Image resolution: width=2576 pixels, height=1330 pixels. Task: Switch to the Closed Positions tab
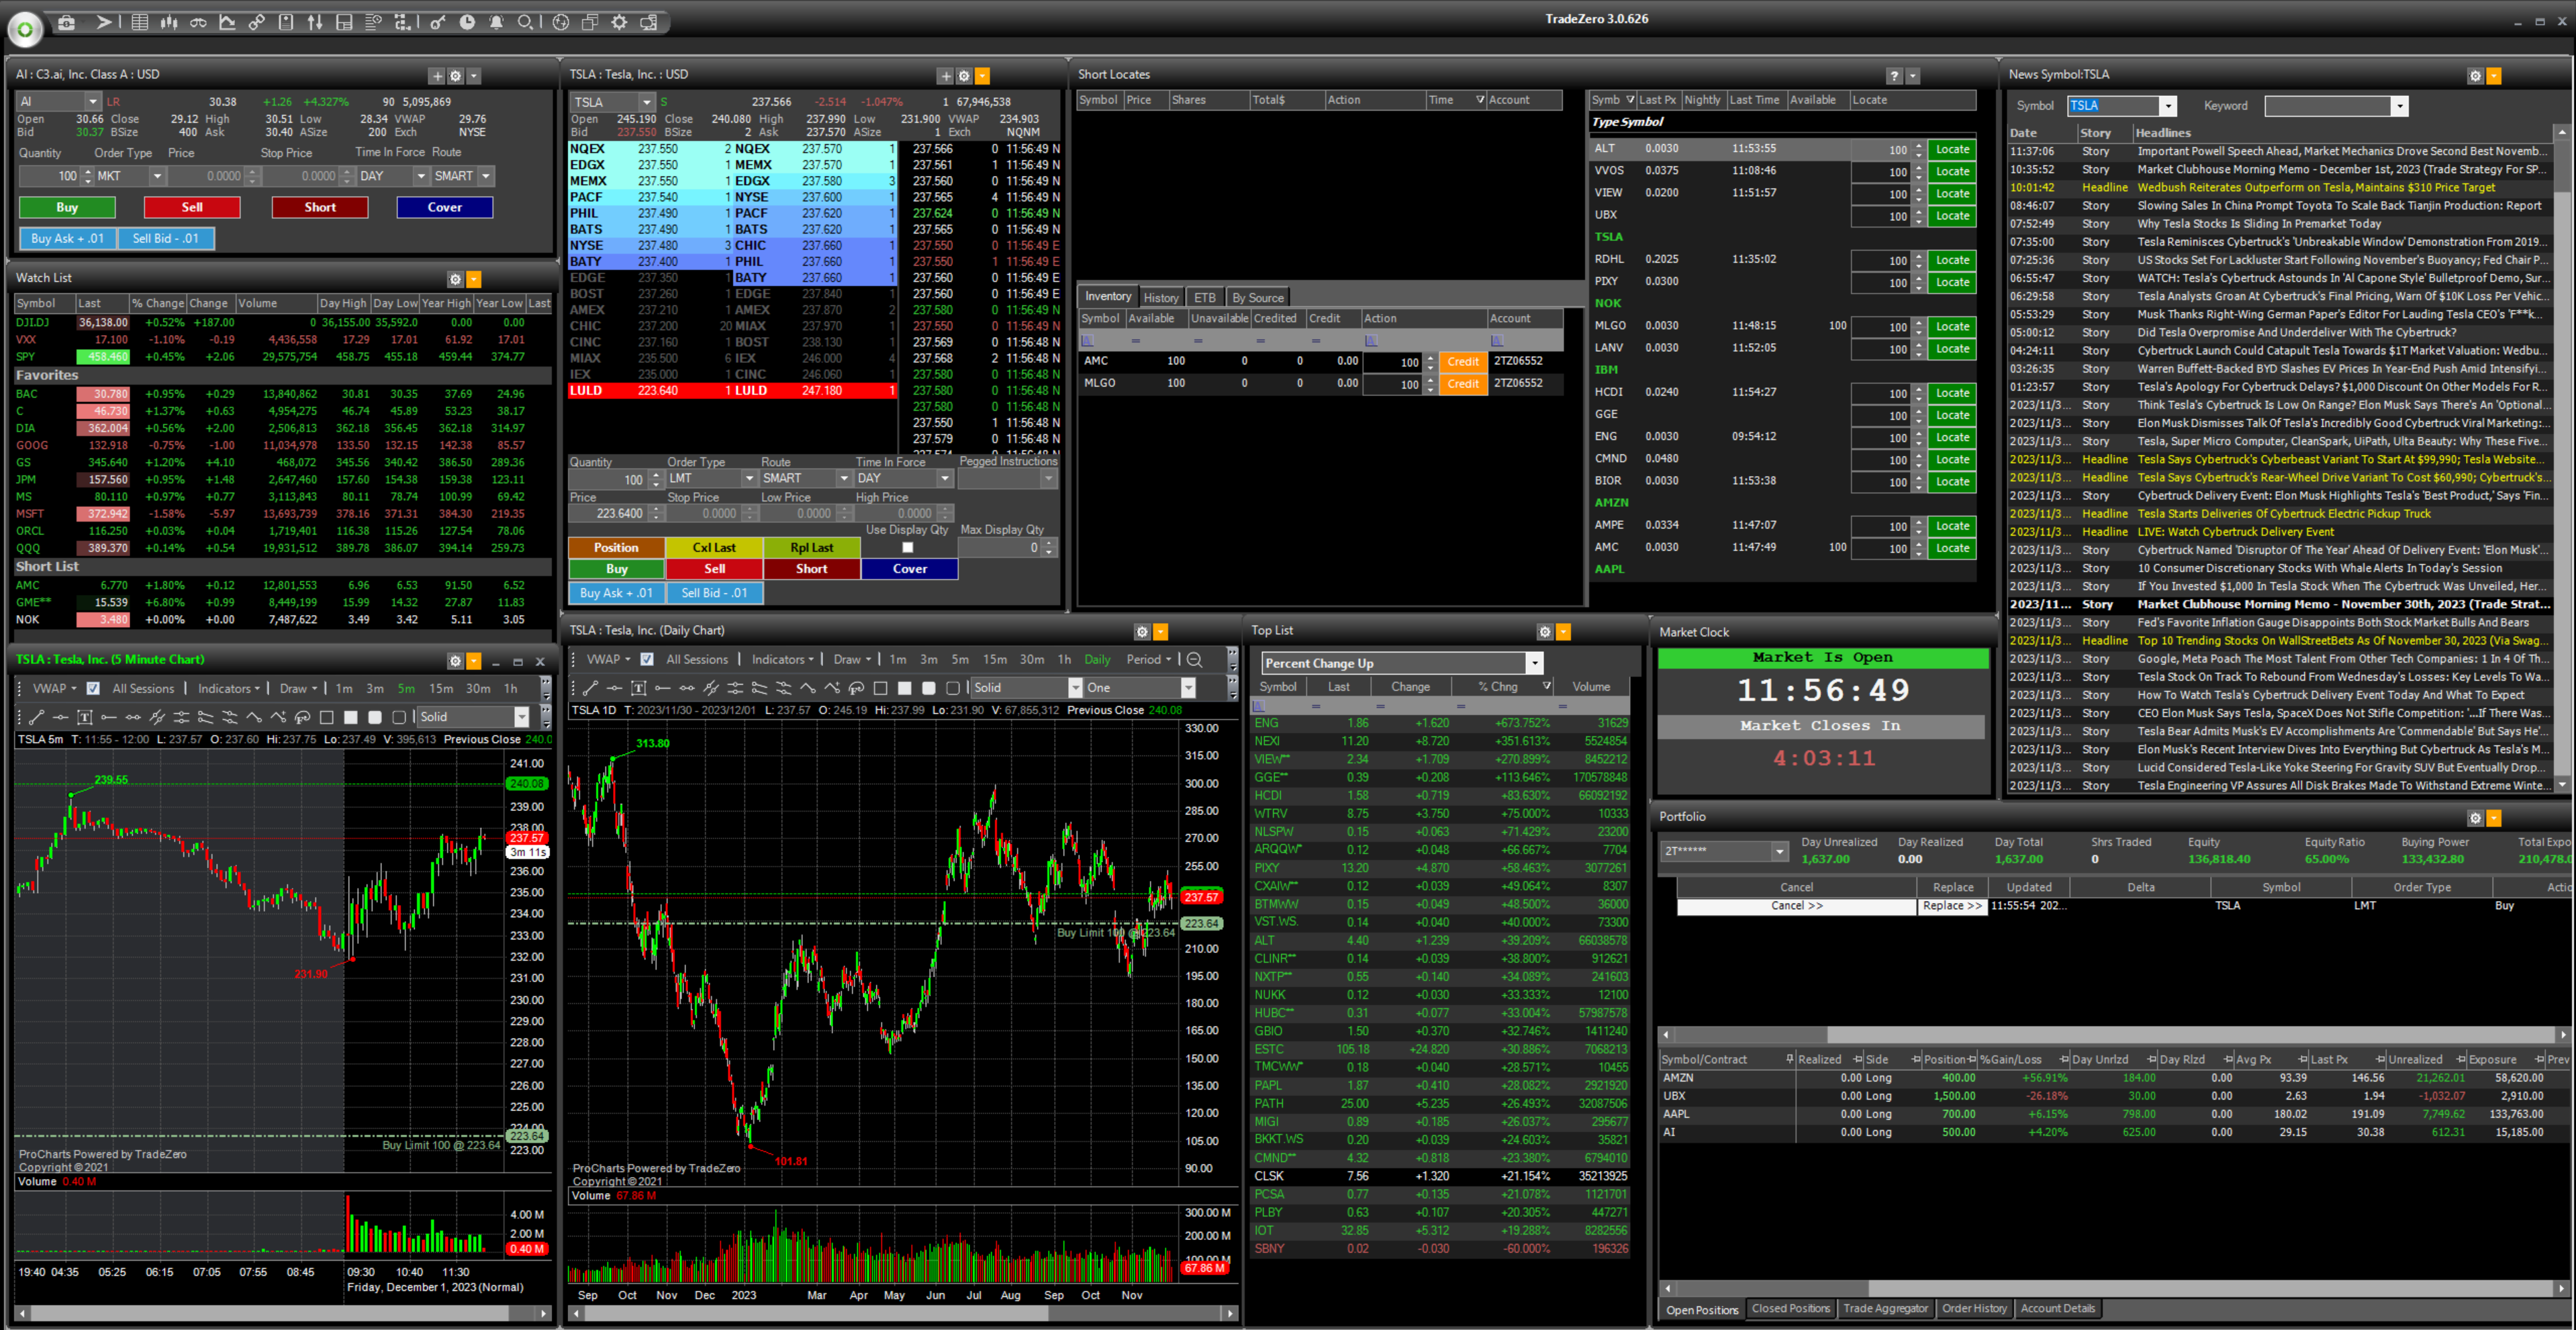(1790, 1308)
